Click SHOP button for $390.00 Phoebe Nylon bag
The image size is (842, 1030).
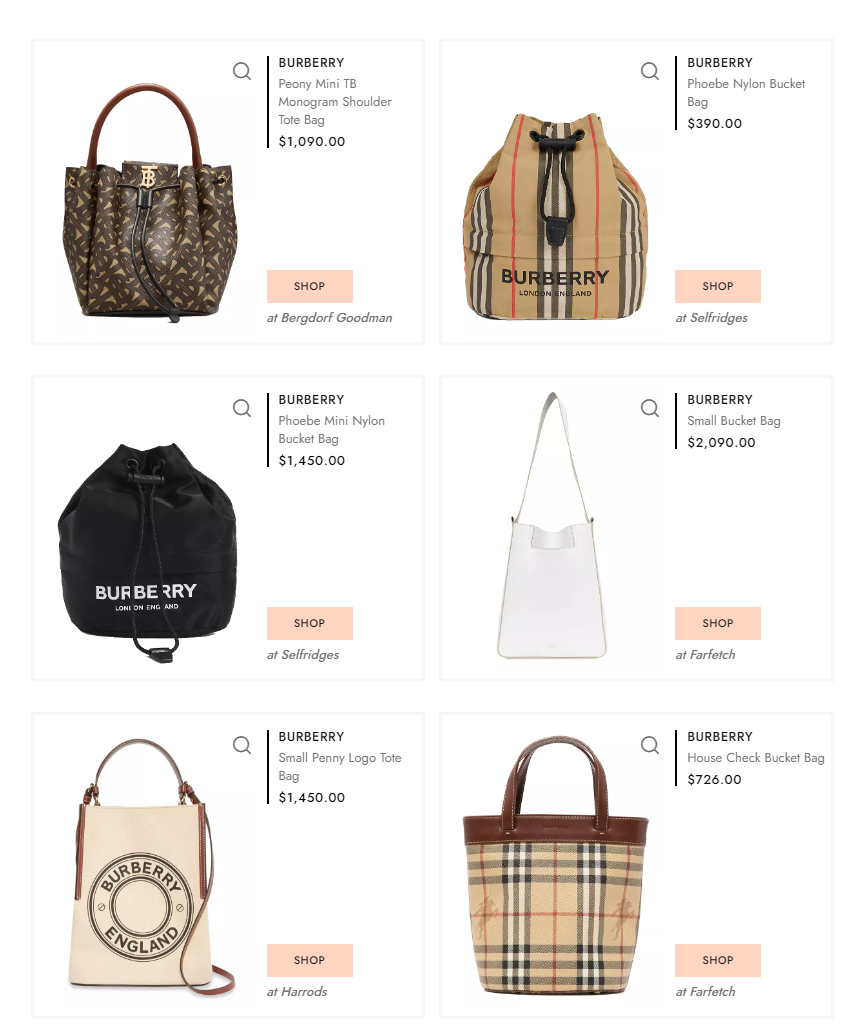click(x=717, y=286)
